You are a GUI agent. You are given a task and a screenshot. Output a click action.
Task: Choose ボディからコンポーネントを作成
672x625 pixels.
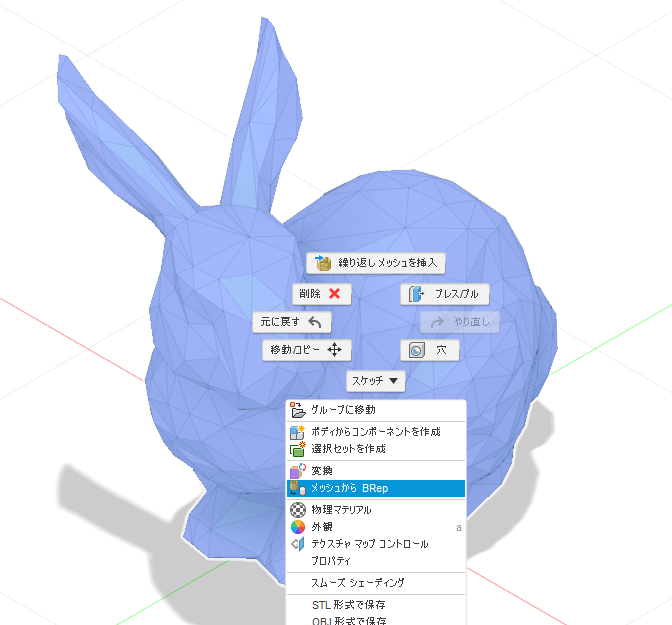(x=376, y=432)
